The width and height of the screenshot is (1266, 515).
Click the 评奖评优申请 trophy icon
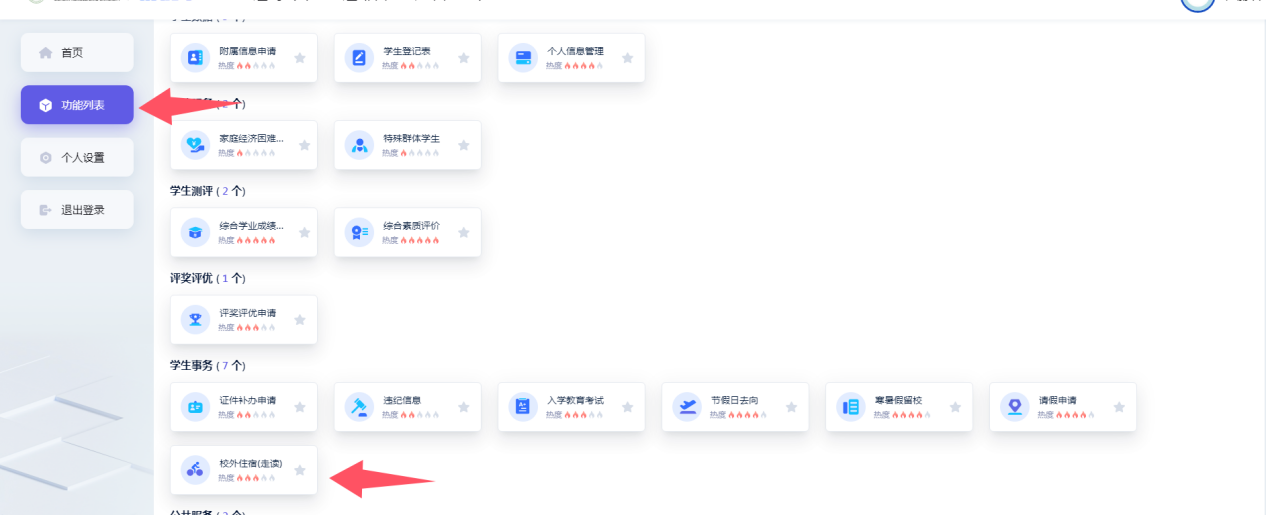(x=196, y=320)
